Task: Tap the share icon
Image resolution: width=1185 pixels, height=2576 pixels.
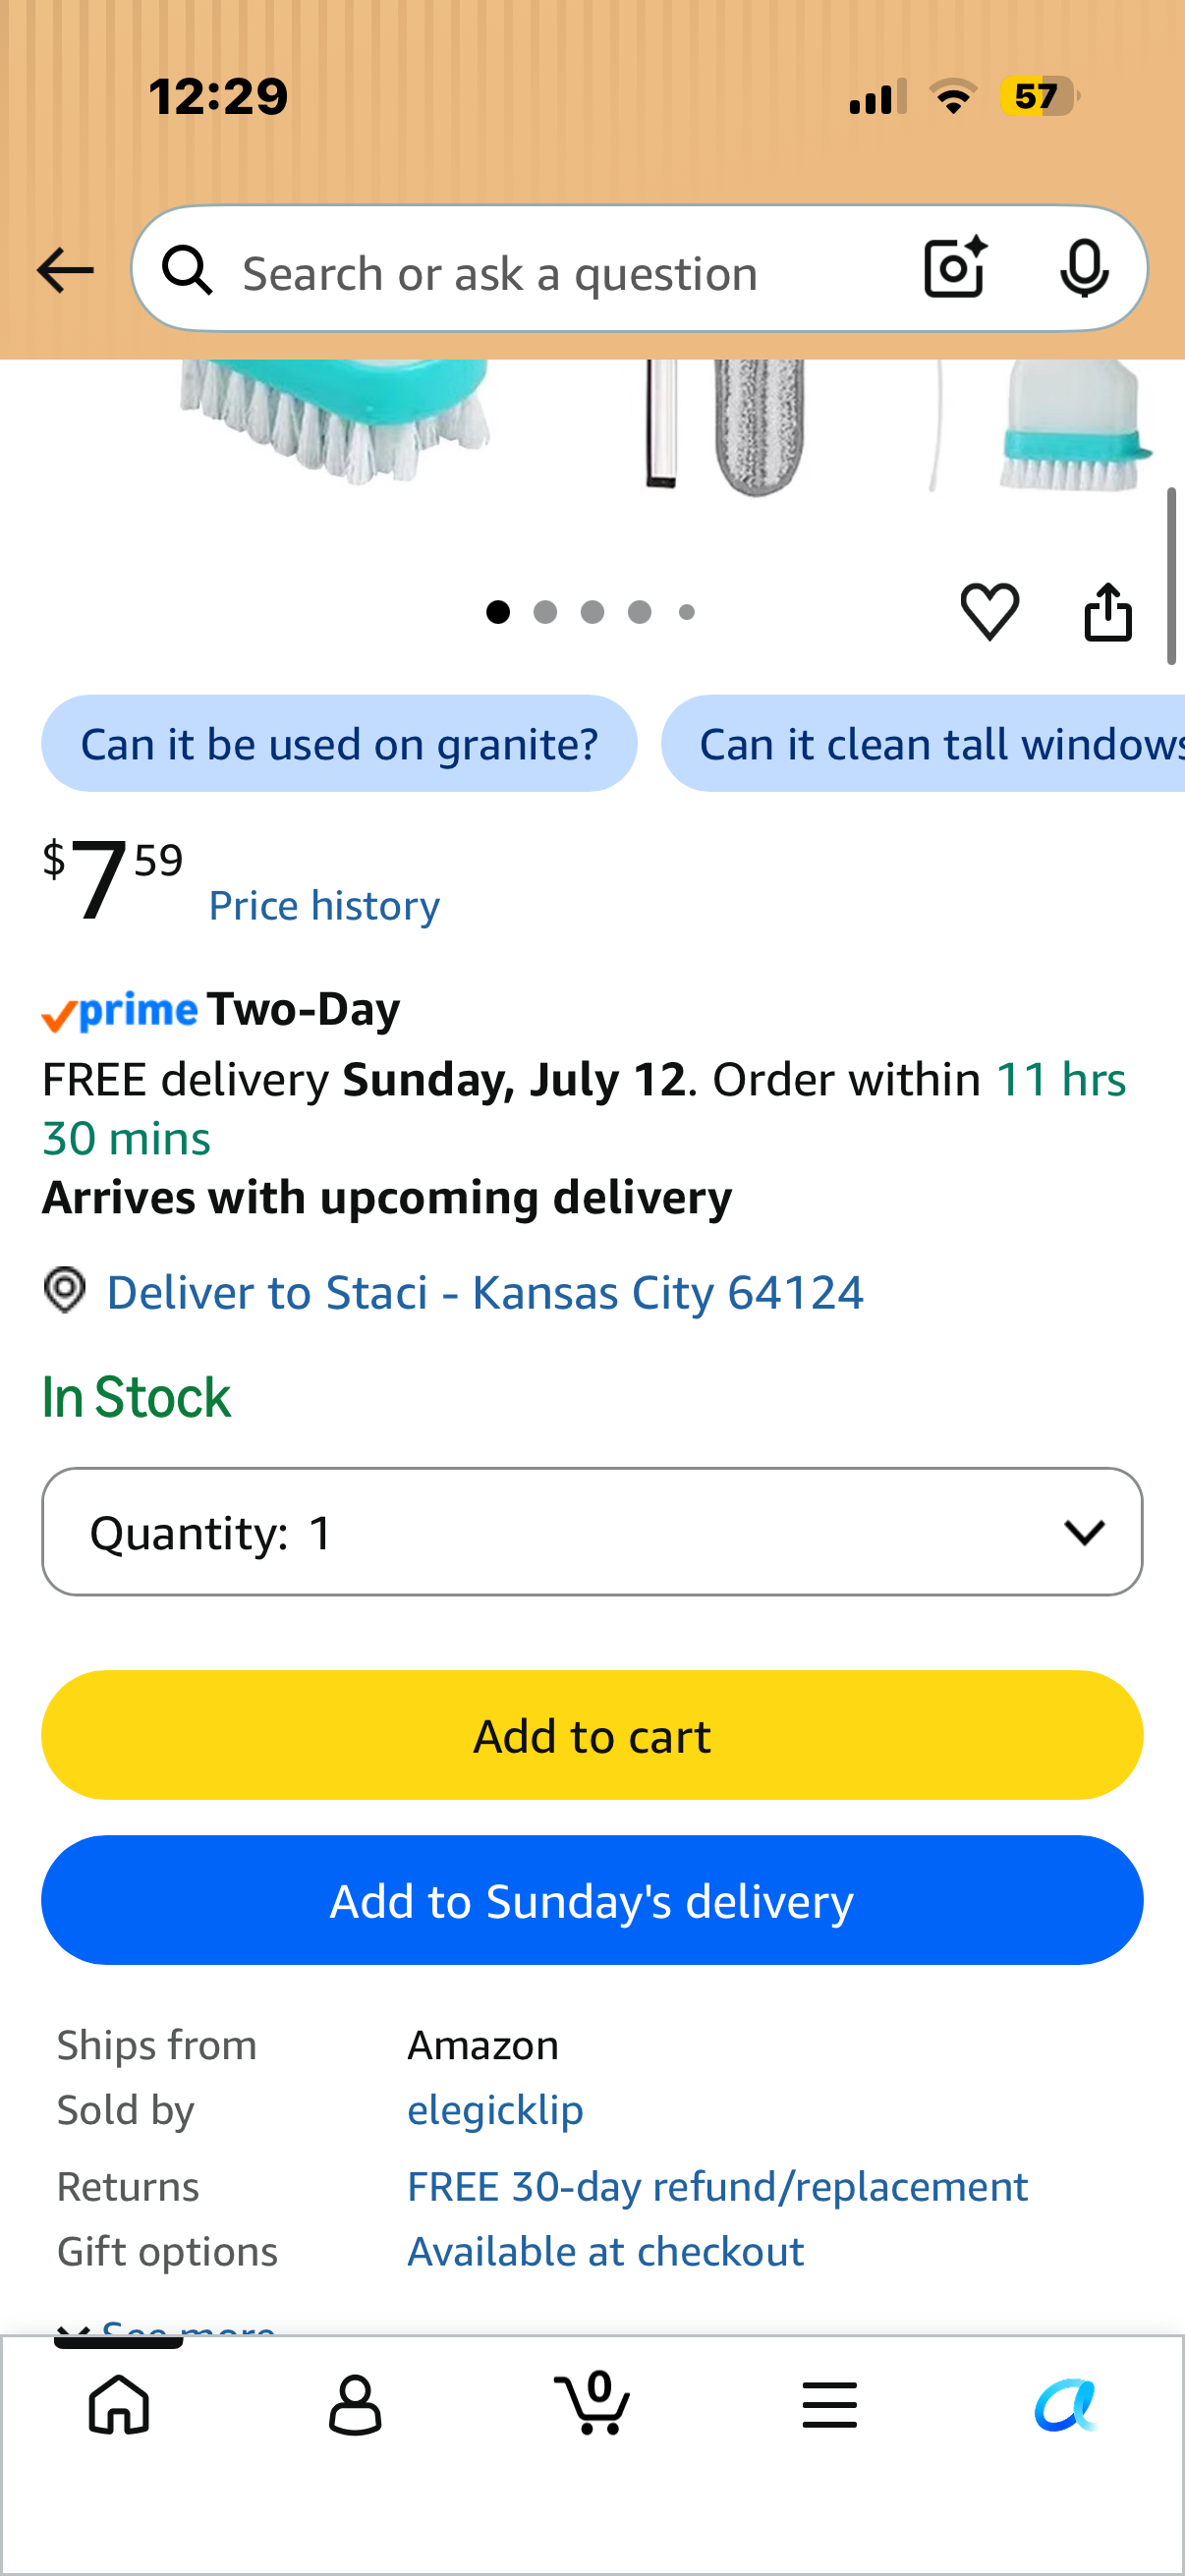Action: click(1108, 611)
